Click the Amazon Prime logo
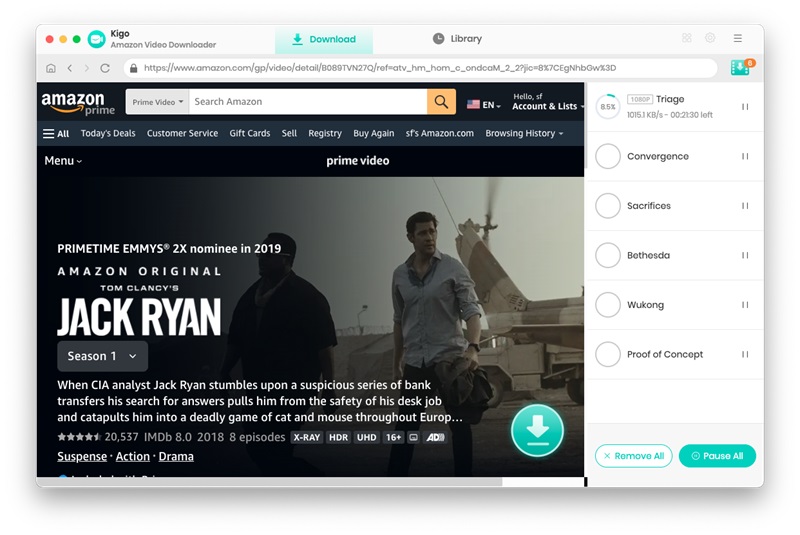Viewport: 800px width, 535px height. point(78,103)
